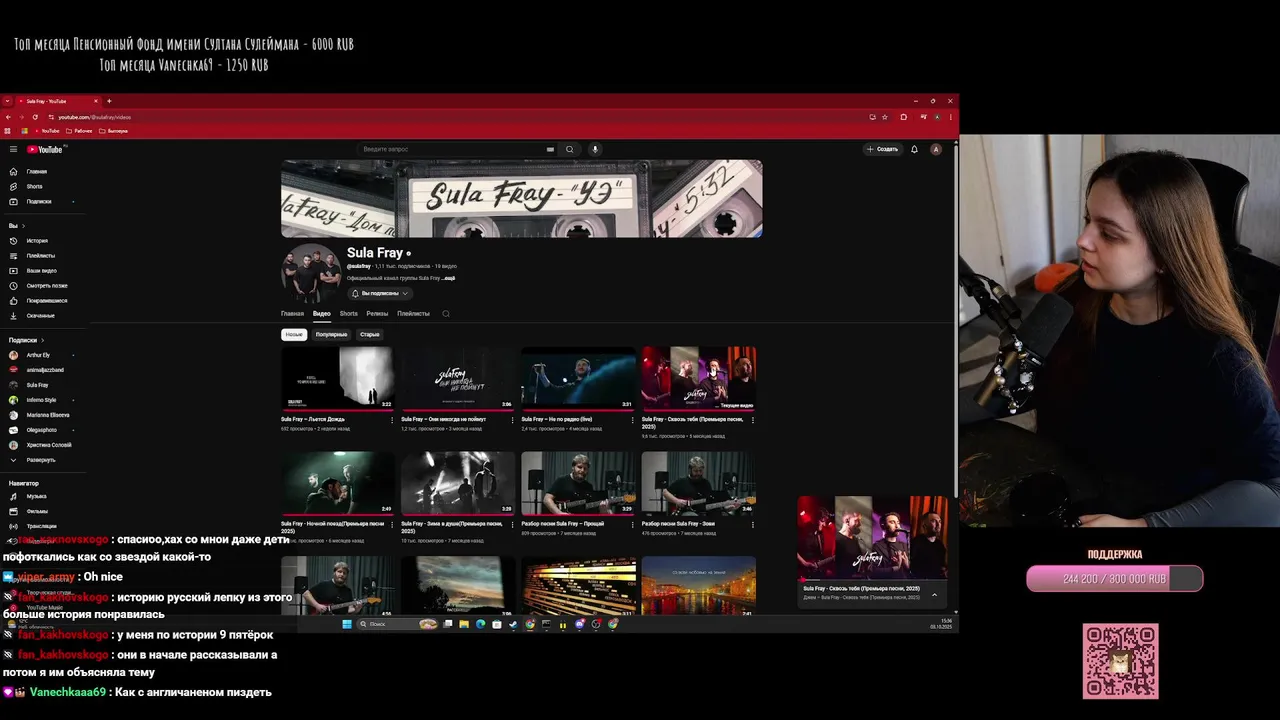The height and width of the screenshot is (720, 1280).
Task: Select the Sula Fray - YouTube browser tab
Action: coord(59,101)
